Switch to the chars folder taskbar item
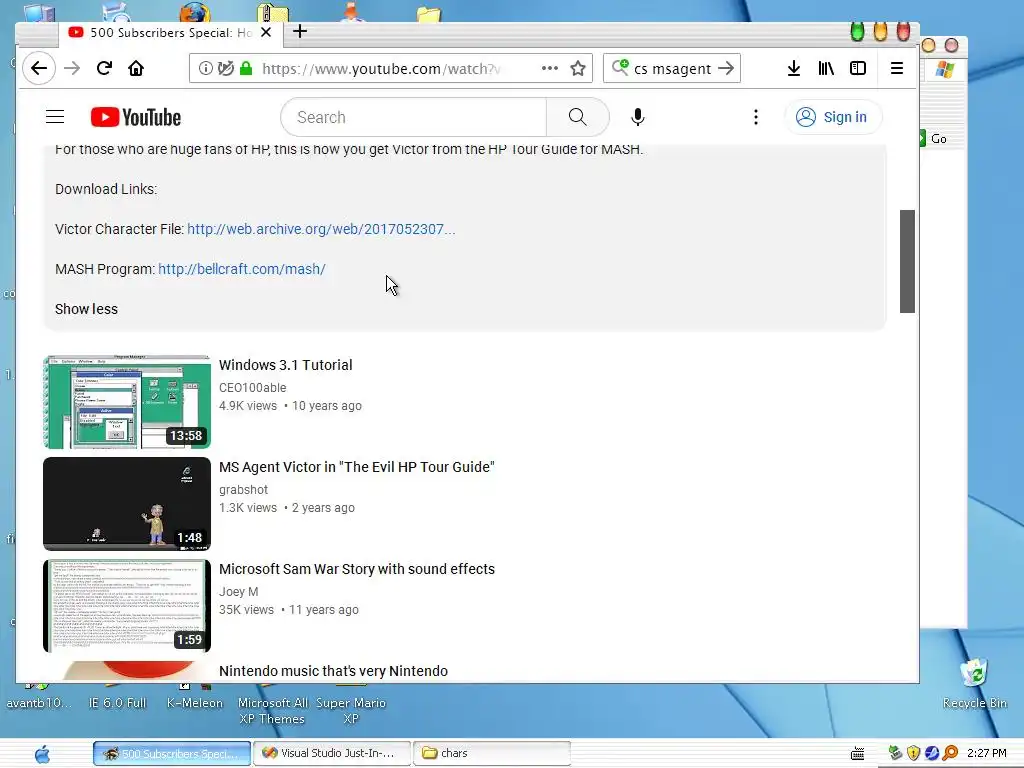The width and height of the screenshot is (1024, 768). pos(492,753)
